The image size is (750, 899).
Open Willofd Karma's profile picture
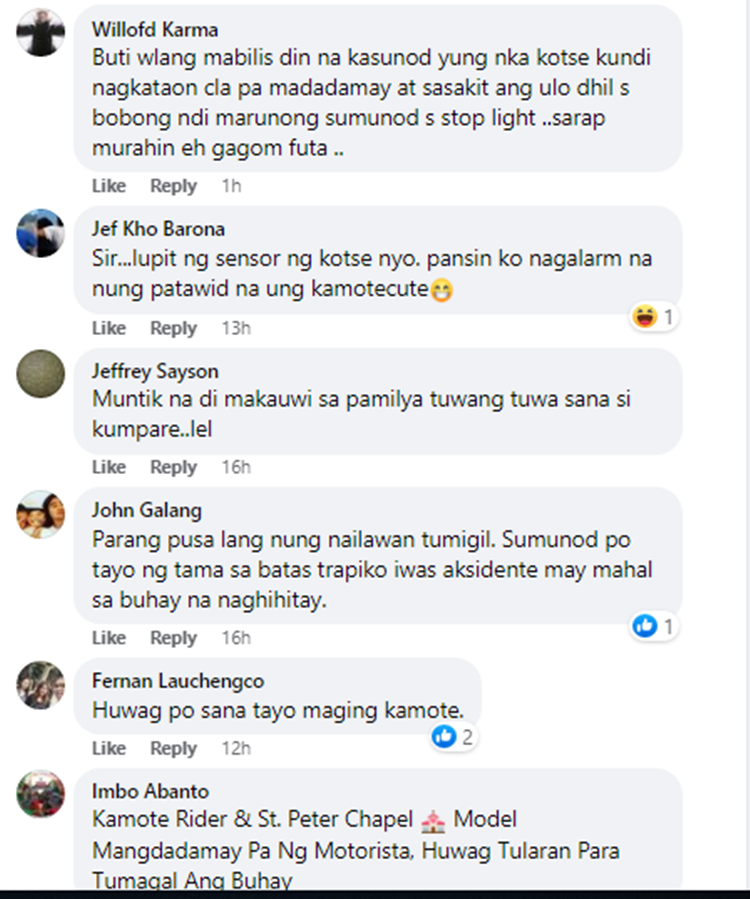[40, 32]
